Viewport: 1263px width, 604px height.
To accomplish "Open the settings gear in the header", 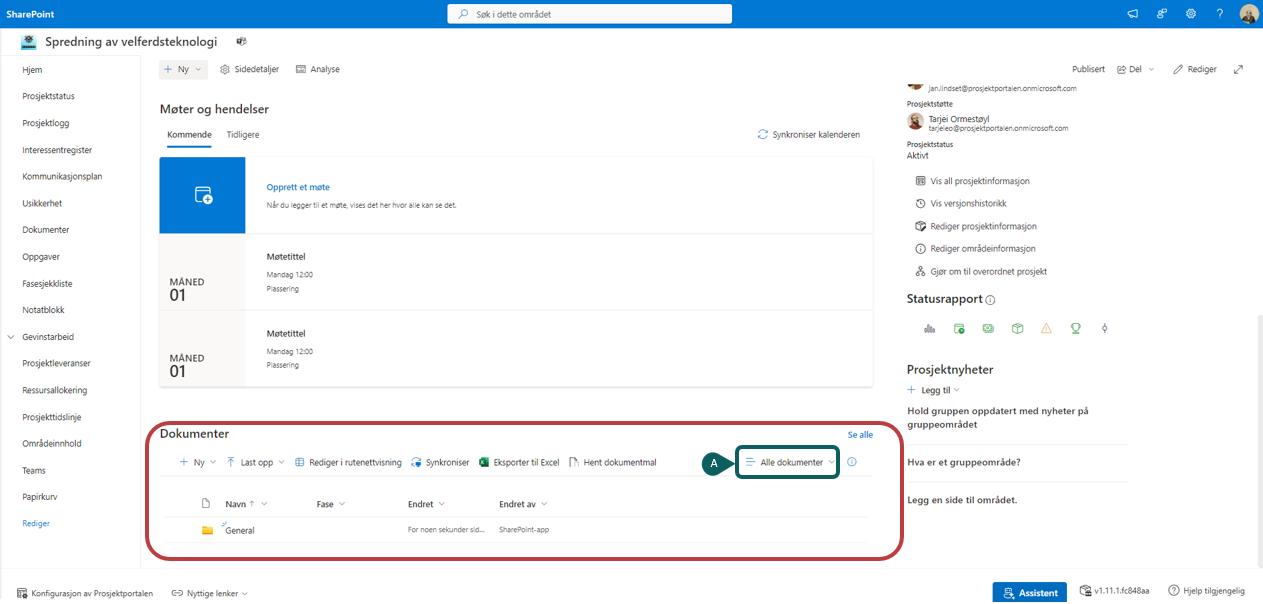I will 1191,14.
